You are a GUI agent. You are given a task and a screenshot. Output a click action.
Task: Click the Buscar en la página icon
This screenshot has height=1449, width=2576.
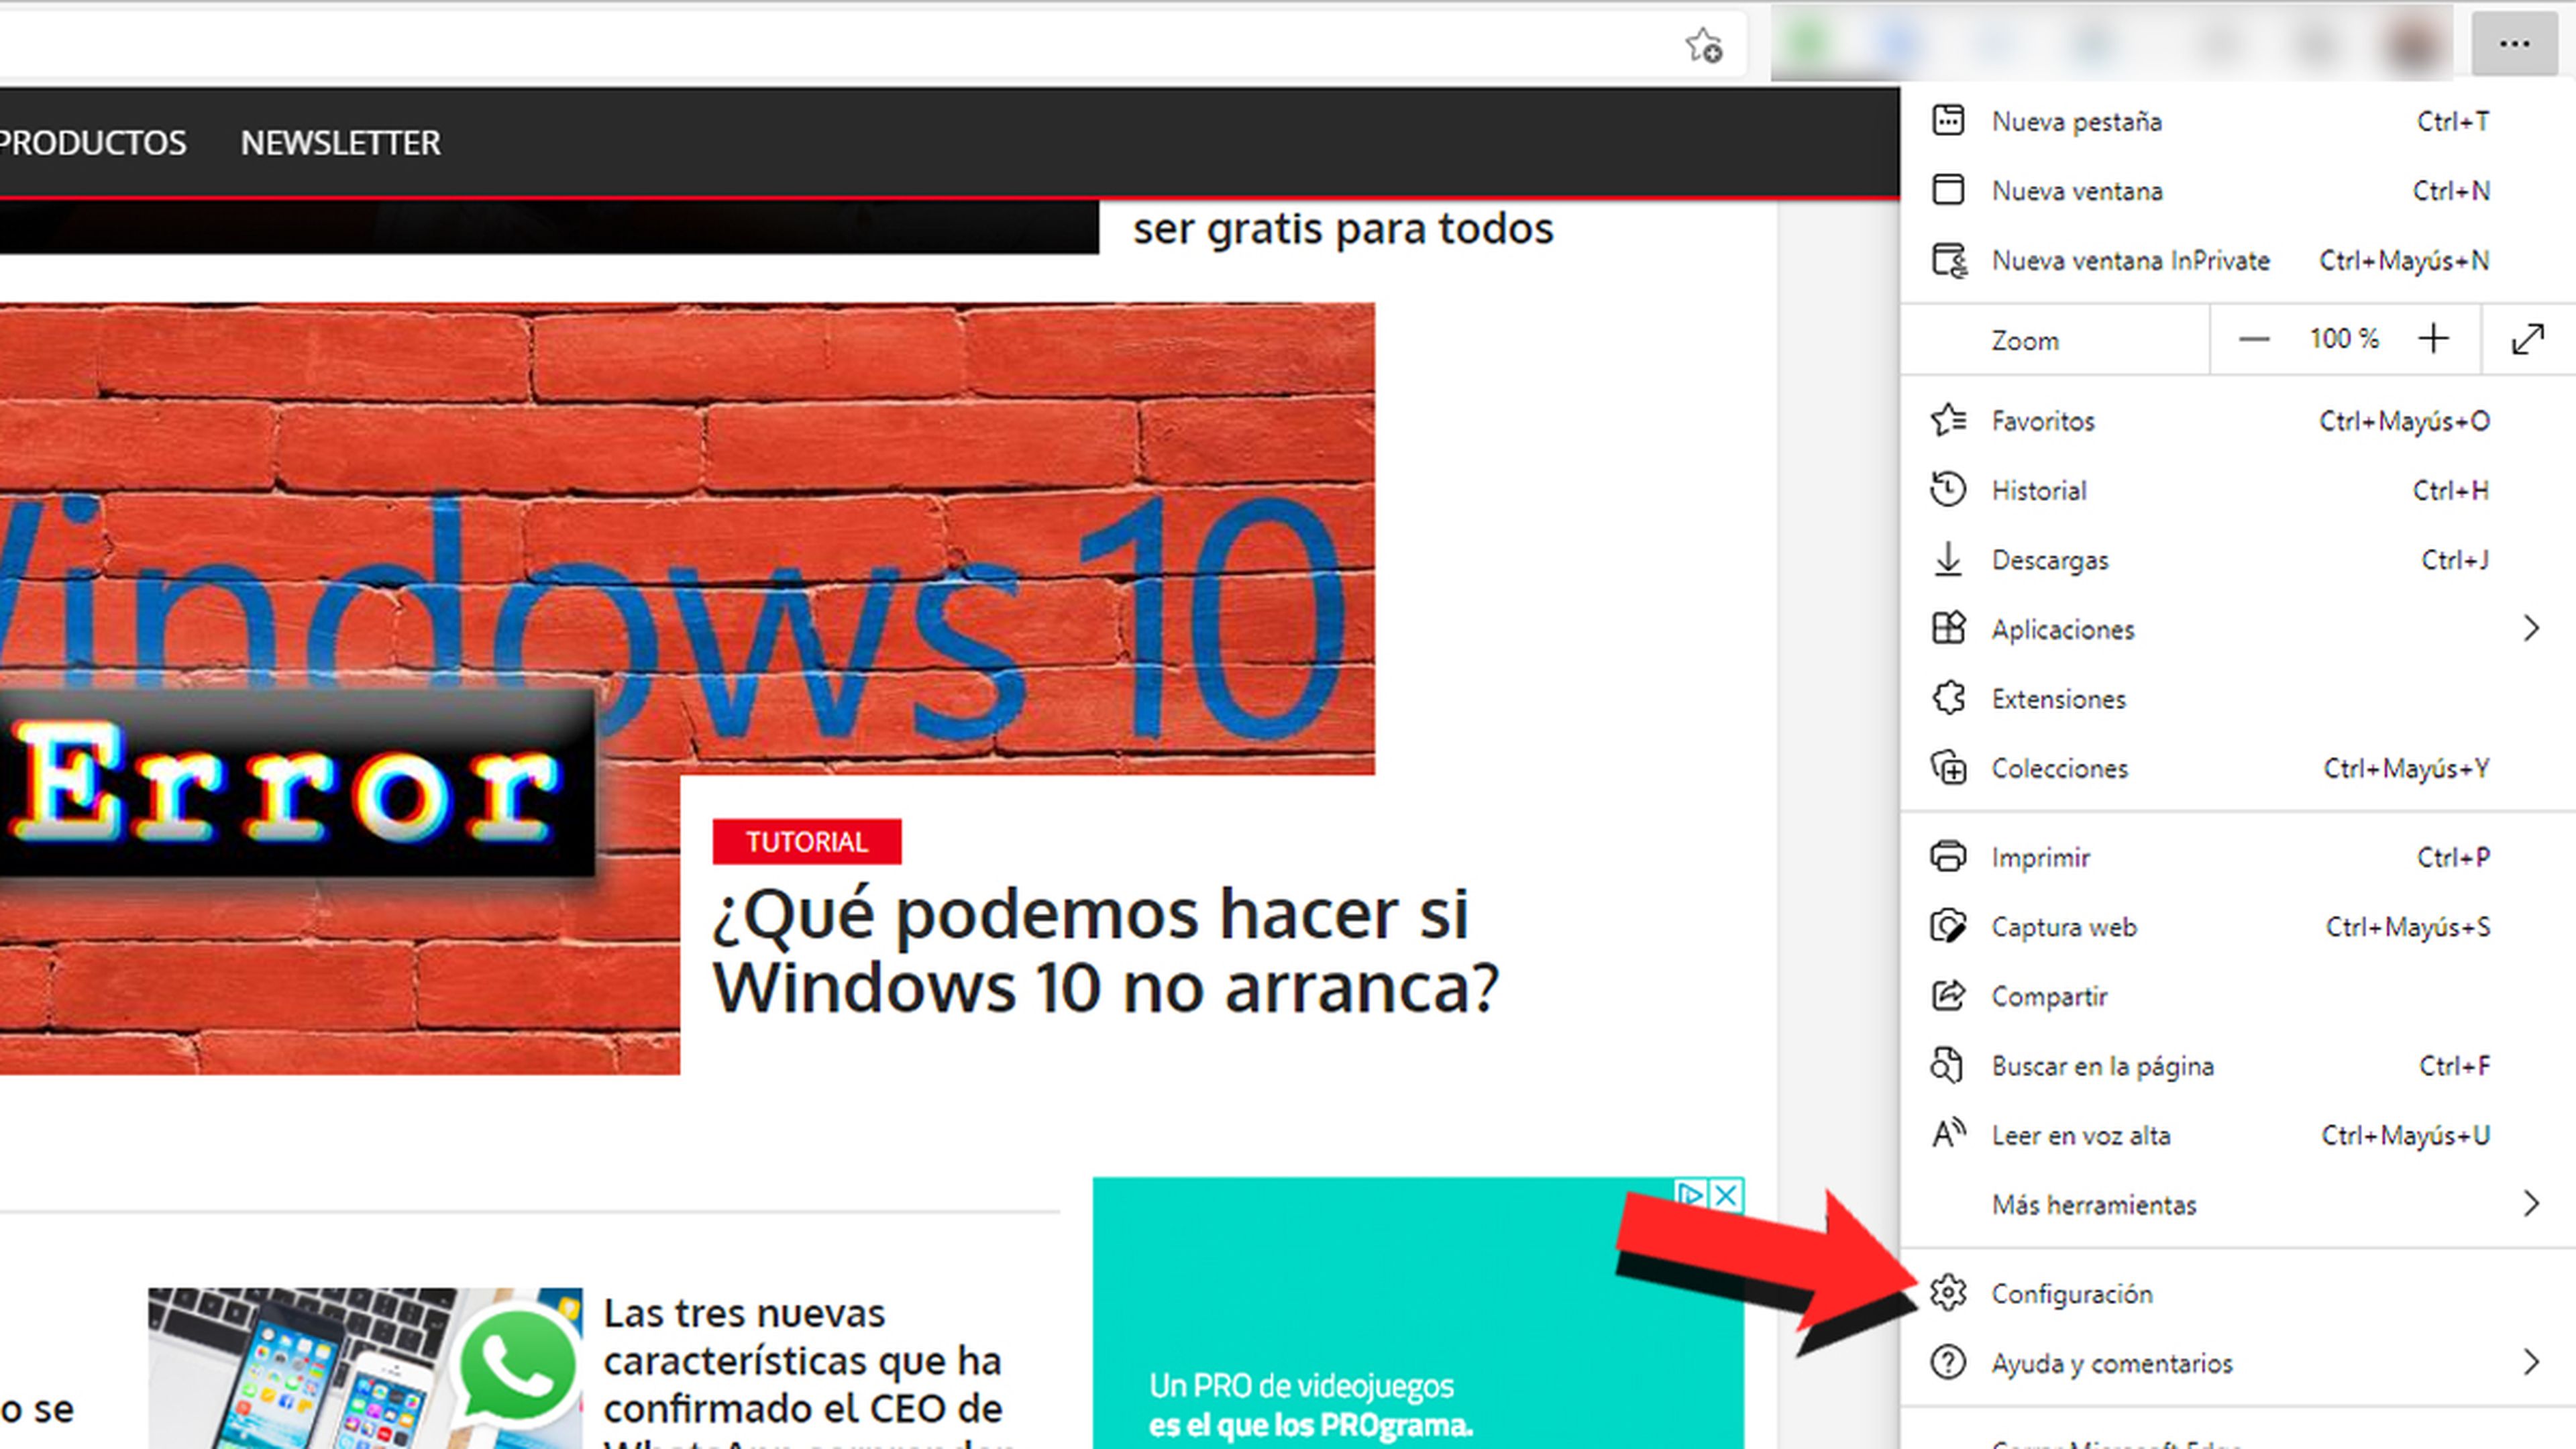coord(1948,1066)
